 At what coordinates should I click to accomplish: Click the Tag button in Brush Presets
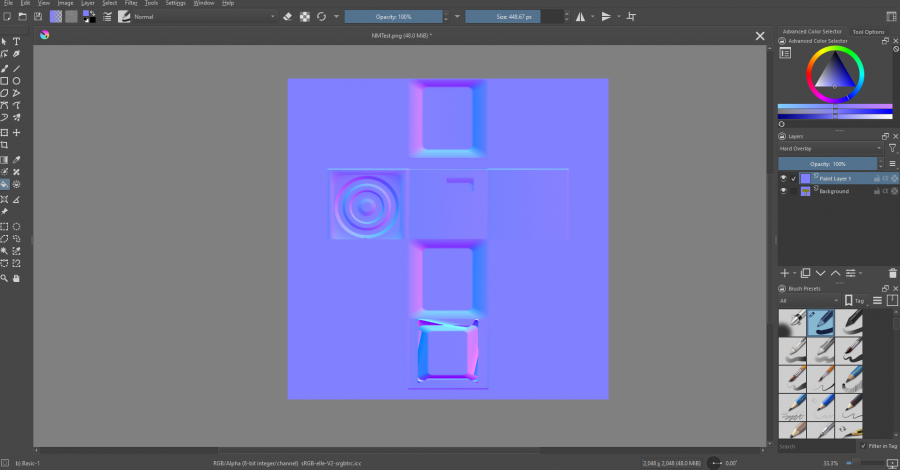coord(855,300)
